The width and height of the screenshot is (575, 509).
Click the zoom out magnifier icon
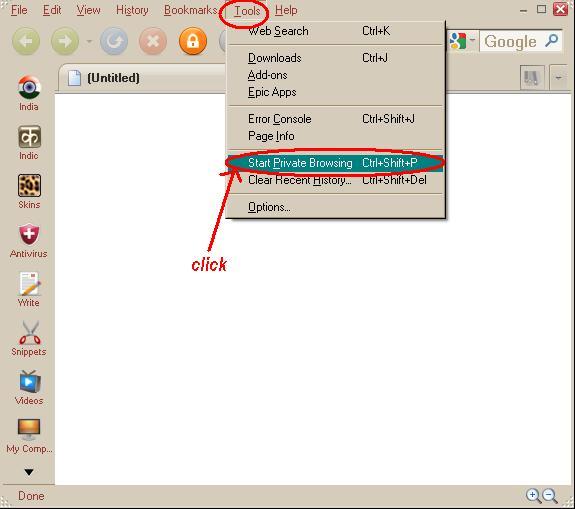[550, 496]
